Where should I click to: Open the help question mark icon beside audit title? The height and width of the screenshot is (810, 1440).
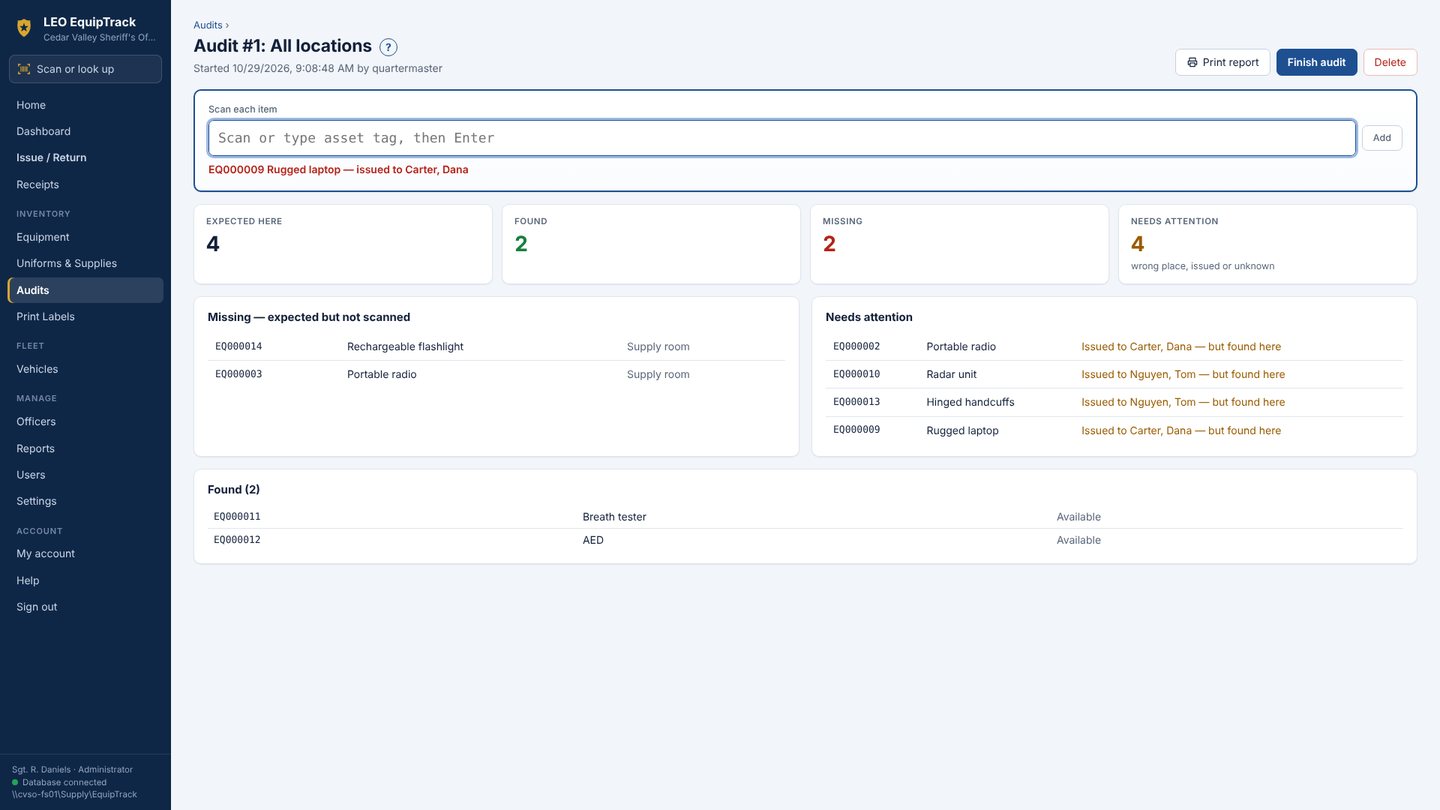click(x=388, y=47)
